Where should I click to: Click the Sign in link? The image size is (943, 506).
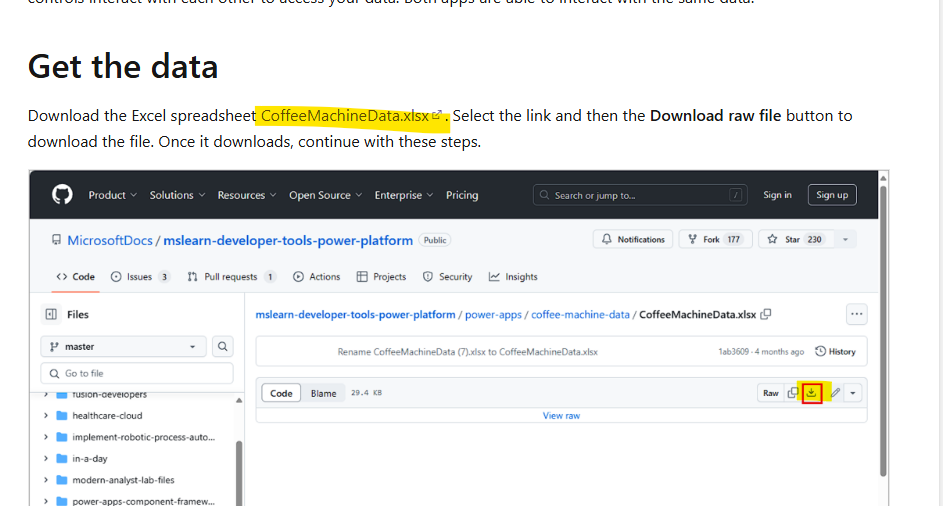[777, 195]
